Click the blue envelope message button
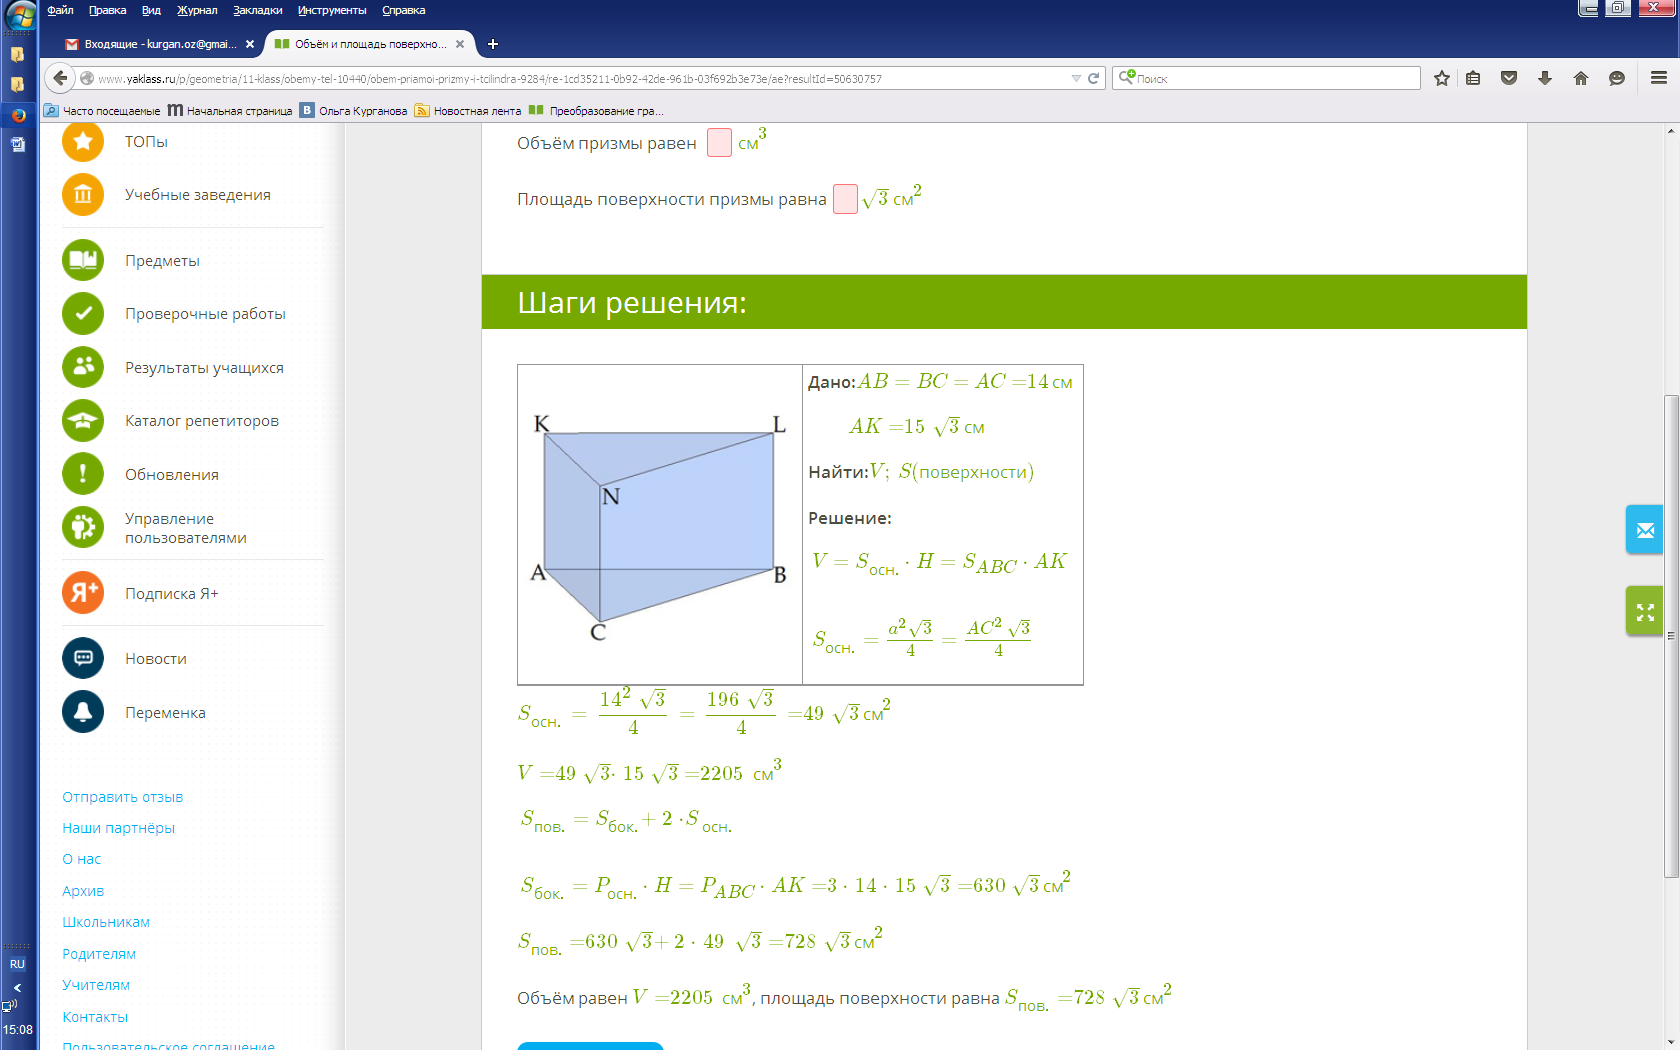Viewport: 1680px width, 1050px height. click(1645, 530)
